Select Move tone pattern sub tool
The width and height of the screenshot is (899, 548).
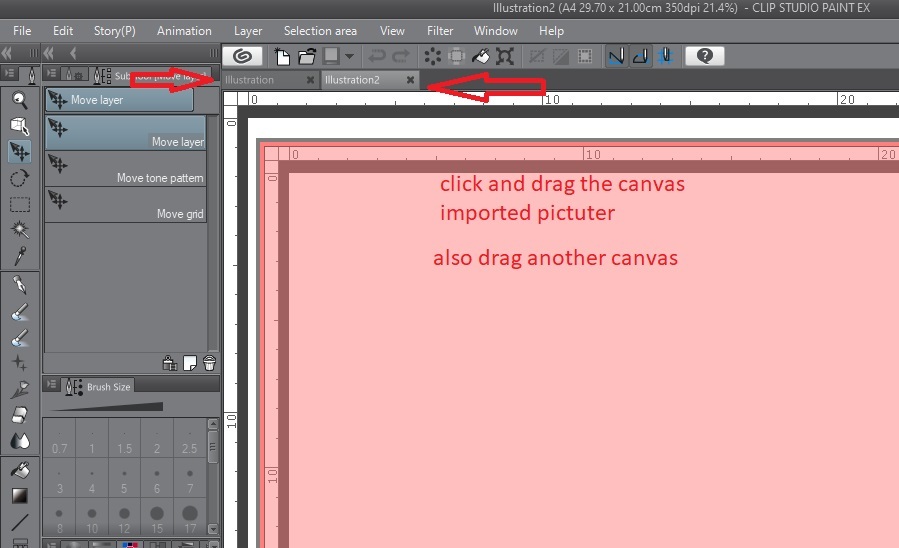point(126,168)
